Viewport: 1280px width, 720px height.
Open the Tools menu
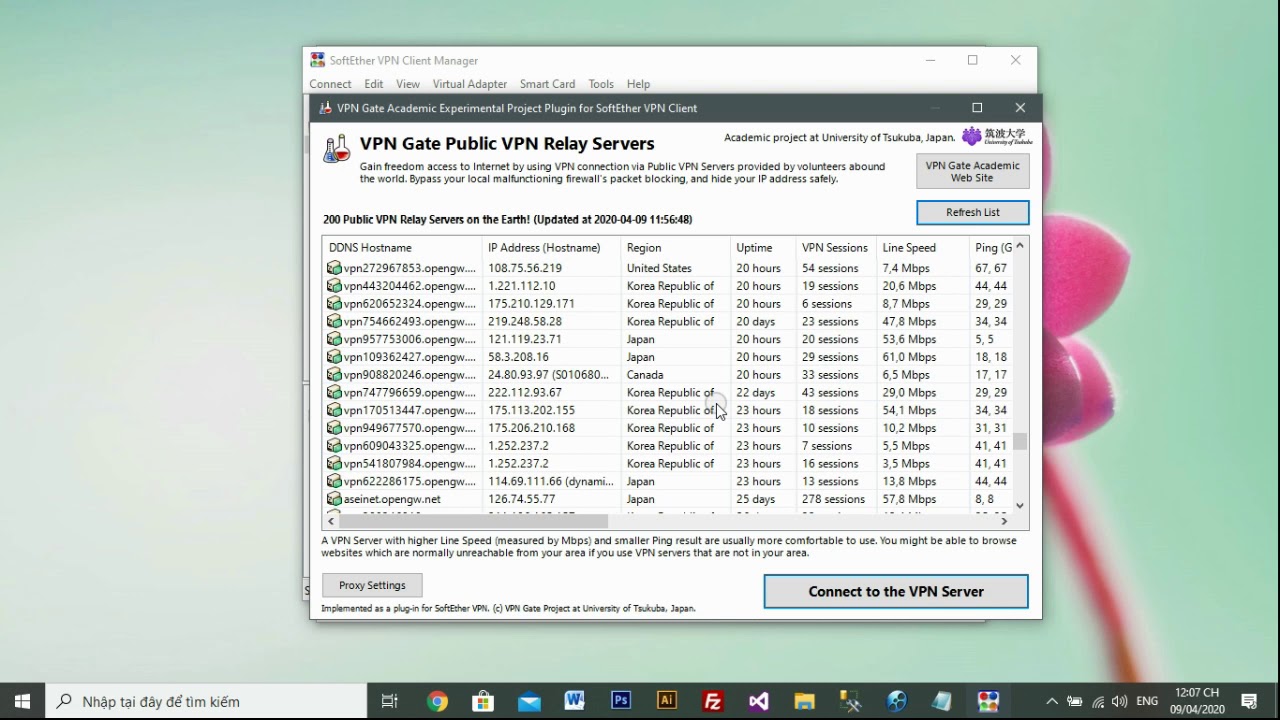(601, 84)
